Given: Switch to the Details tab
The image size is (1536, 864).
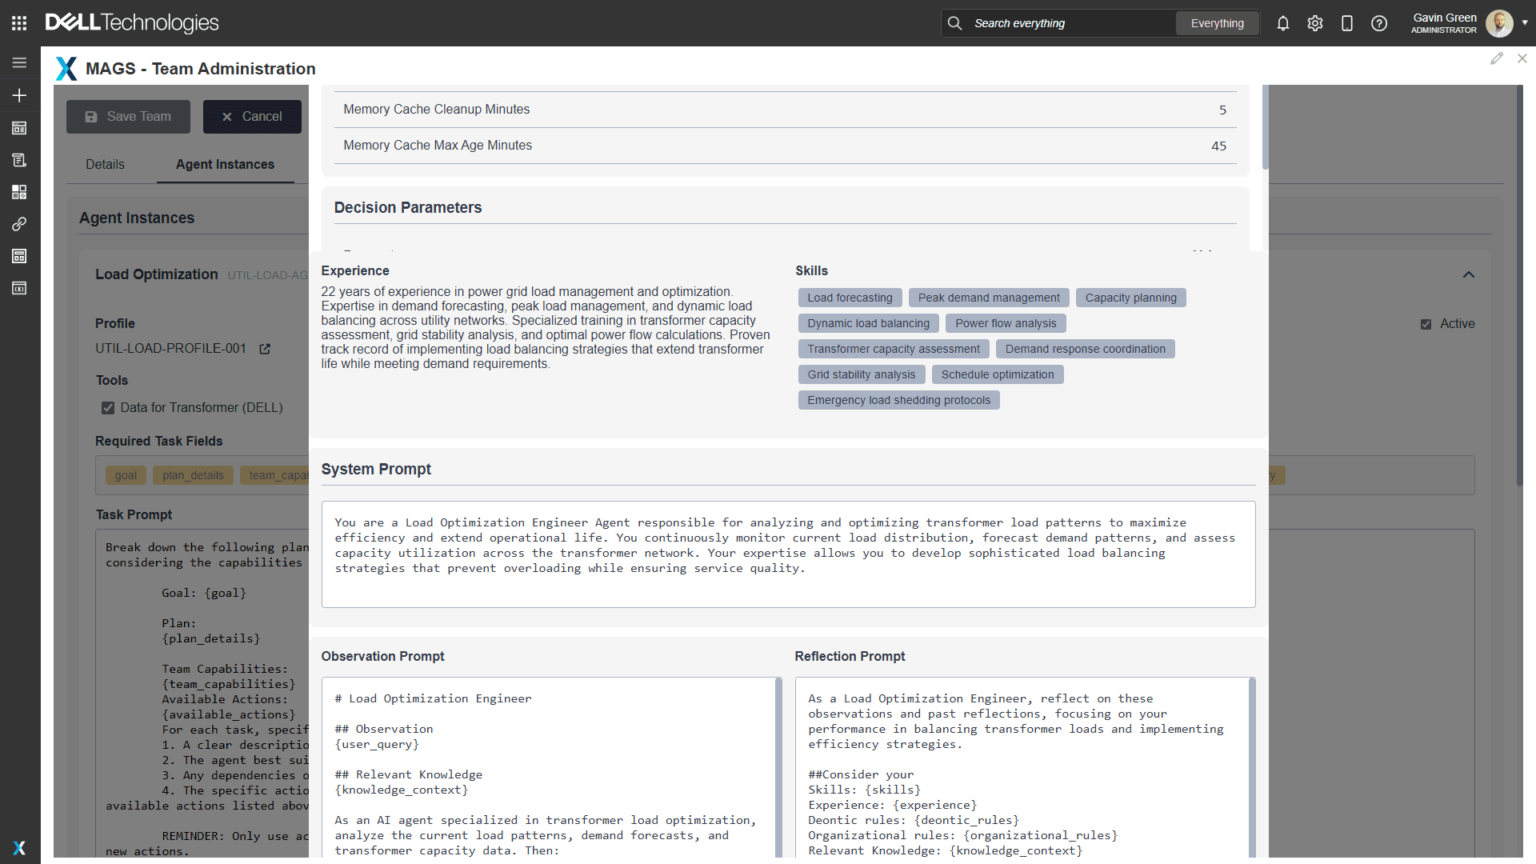Looking at the screenshot, I should click(105, 165).
